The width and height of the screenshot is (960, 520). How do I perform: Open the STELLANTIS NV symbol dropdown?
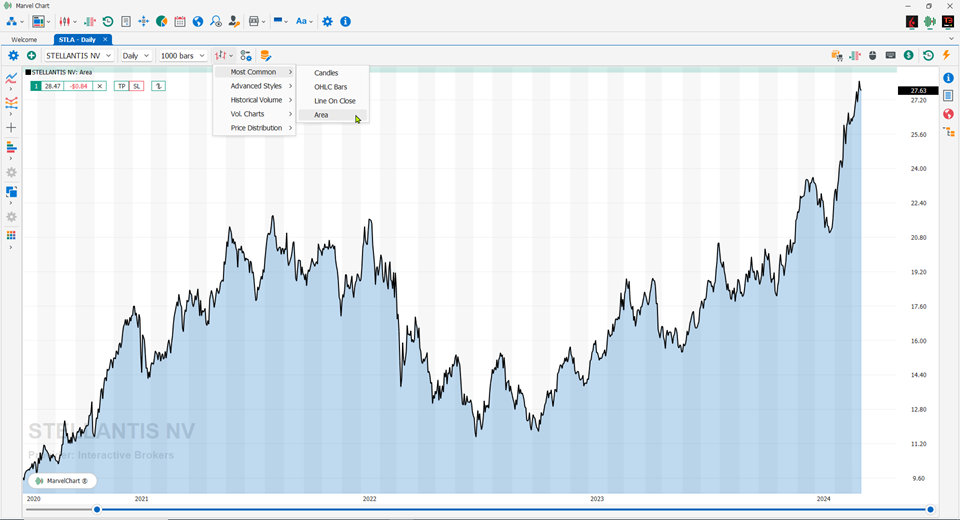click(78, 56)
